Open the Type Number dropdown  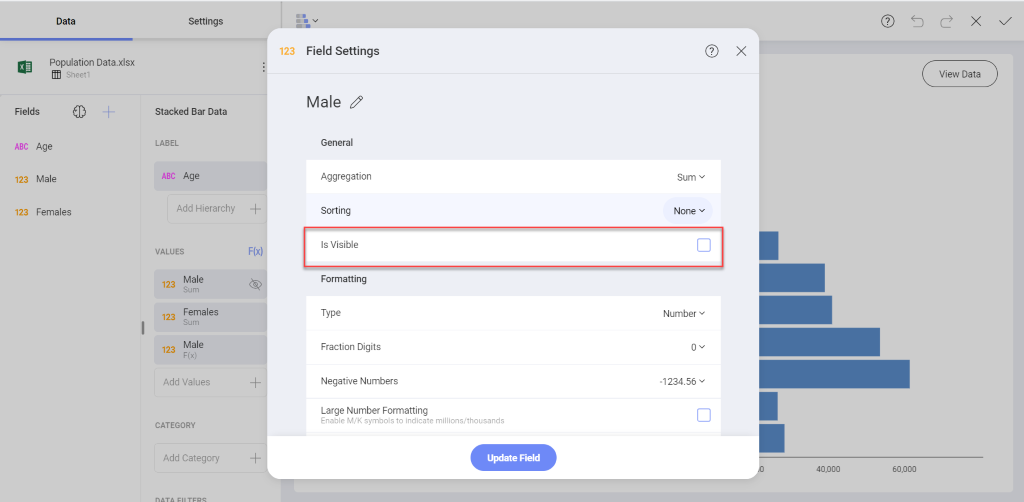tap(684, 313)
